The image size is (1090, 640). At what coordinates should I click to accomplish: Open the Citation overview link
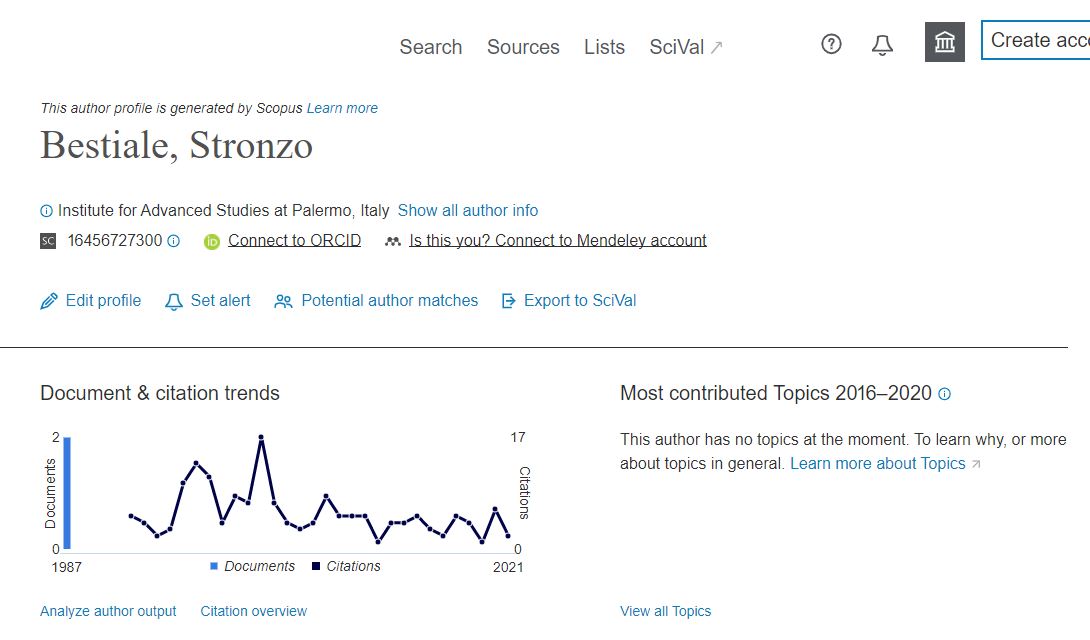pyautogui.click(x=254, y=612)
